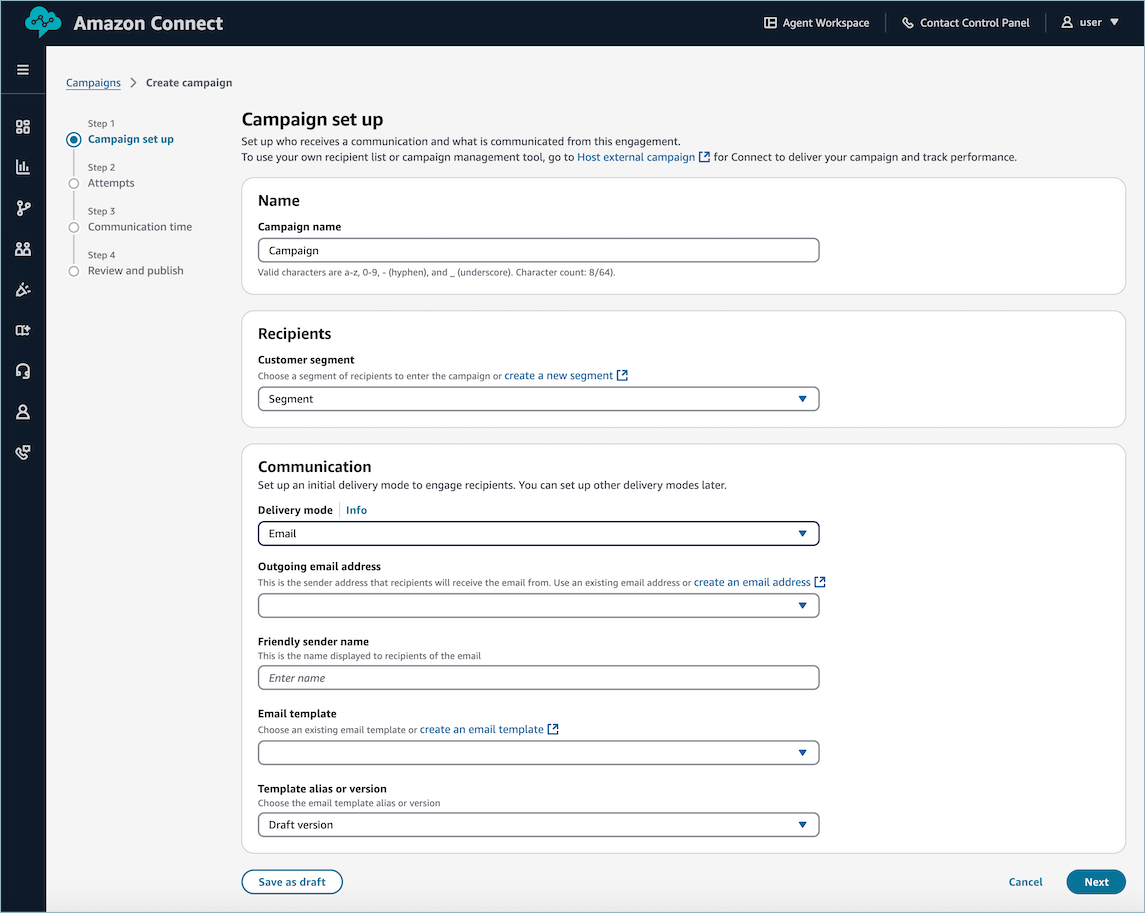
Task: Follow the create an email template link
Action: tap(482, 729)
